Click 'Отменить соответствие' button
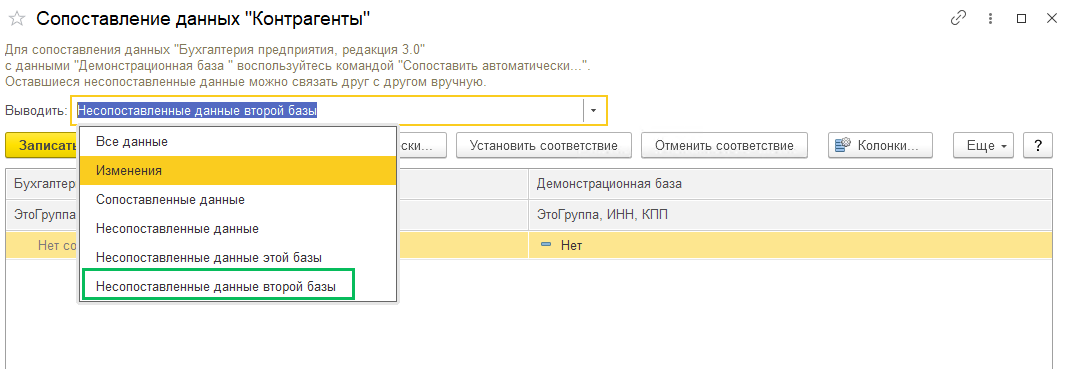The width and height of the screenshot is (1069, 369). 724,145
